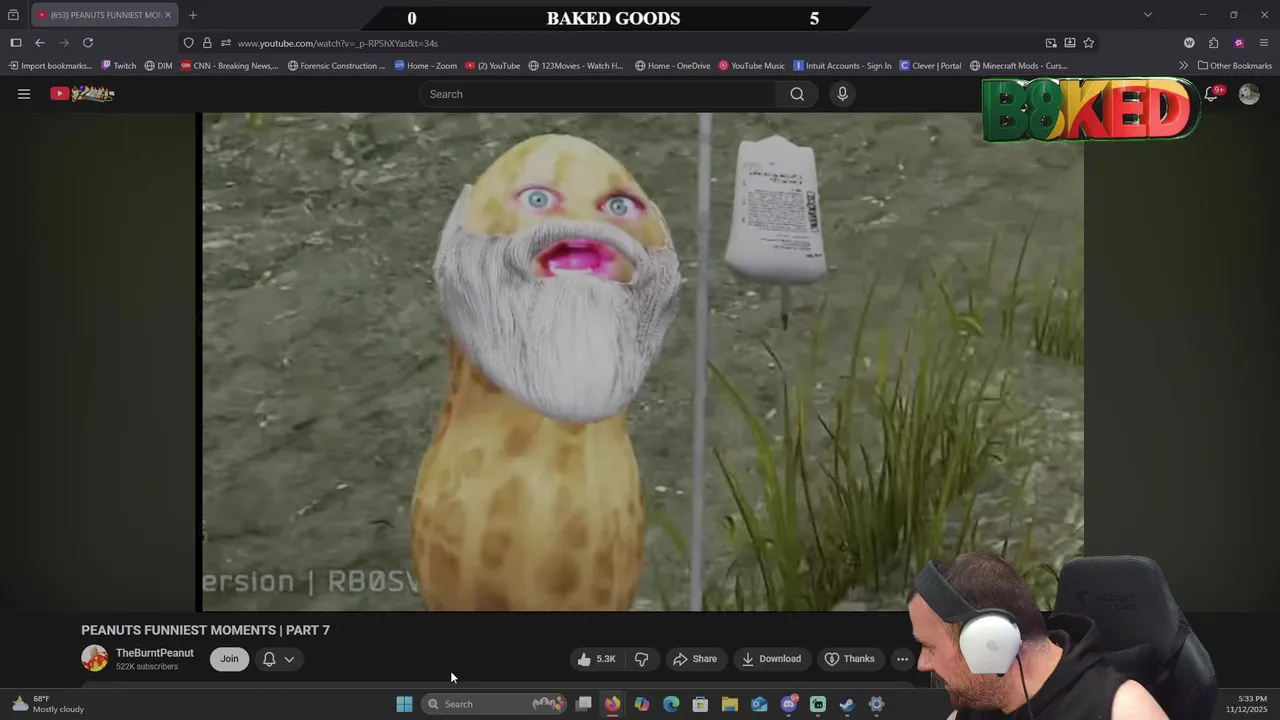Image resolution: width=1280 pixels, height=720 pixels.
Task: Dislike the video
Action: point(641,659)
